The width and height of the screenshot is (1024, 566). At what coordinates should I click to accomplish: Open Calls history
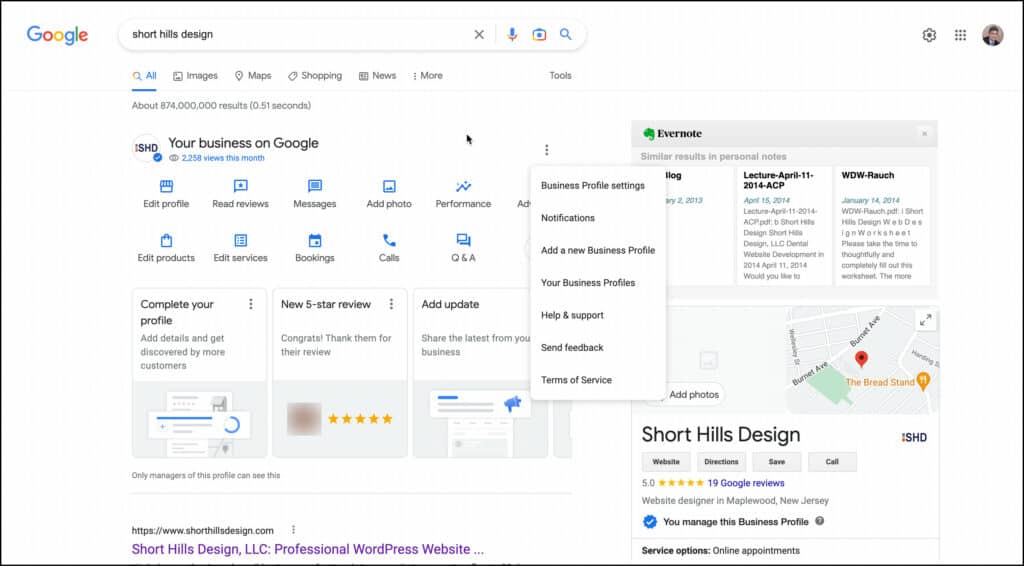click(389, 248)
